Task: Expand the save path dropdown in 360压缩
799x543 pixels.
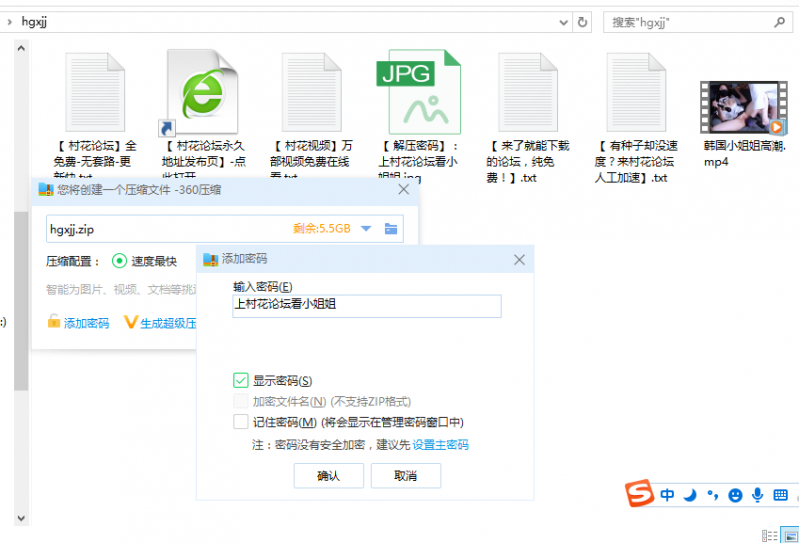Action: 366,229
